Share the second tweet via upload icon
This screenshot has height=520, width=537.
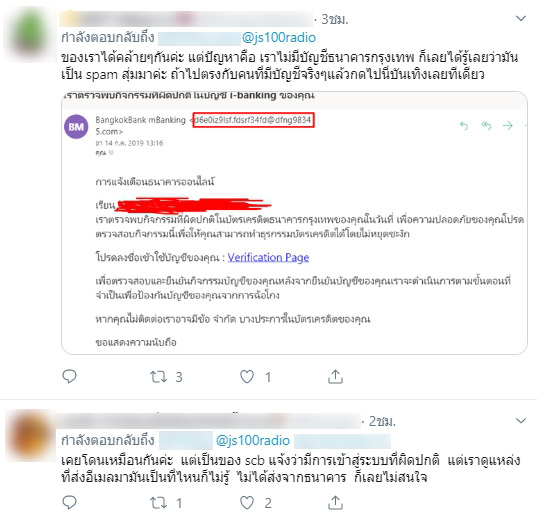(335, 503)
